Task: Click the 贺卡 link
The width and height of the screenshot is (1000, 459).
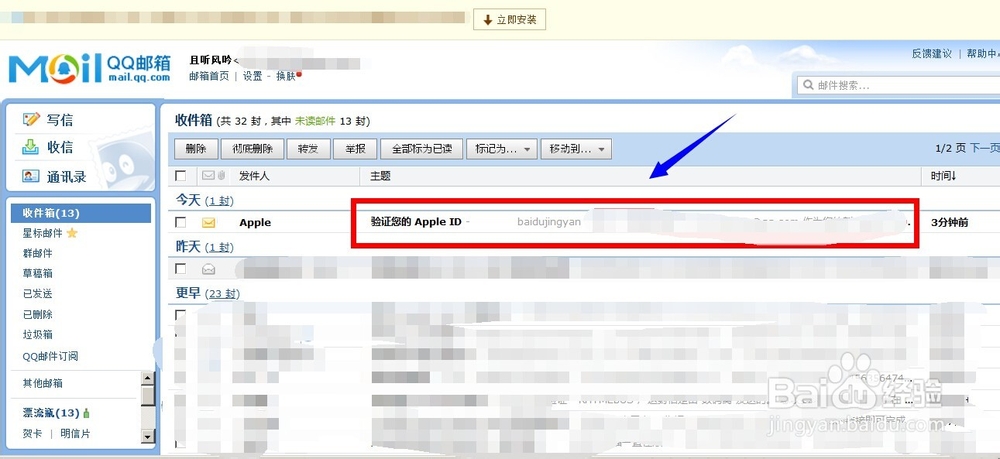Action: pyautogui.click(x=33, y=434)
